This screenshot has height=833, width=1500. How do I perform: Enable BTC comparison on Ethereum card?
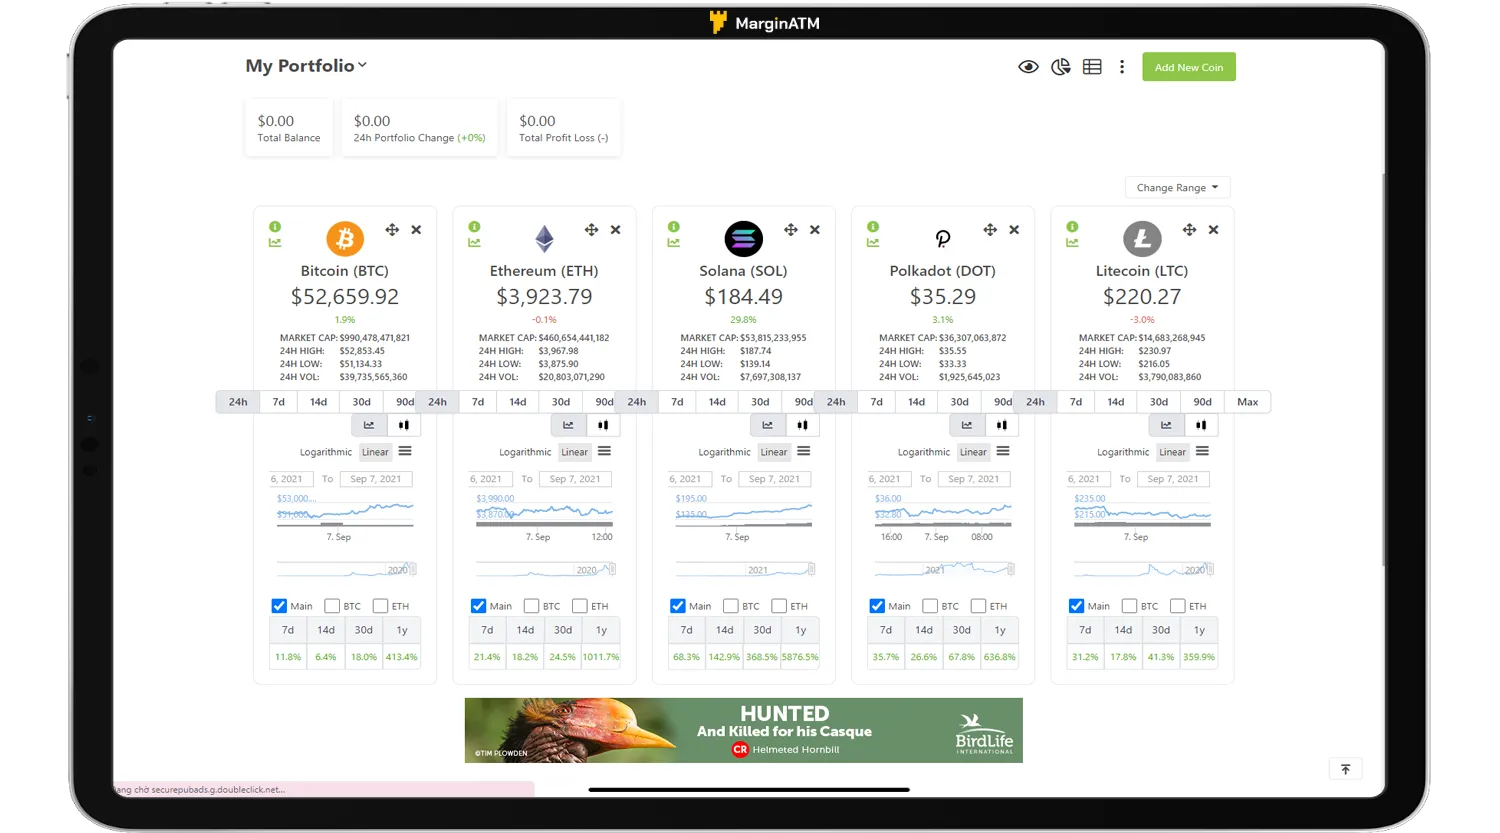(531, 606)
